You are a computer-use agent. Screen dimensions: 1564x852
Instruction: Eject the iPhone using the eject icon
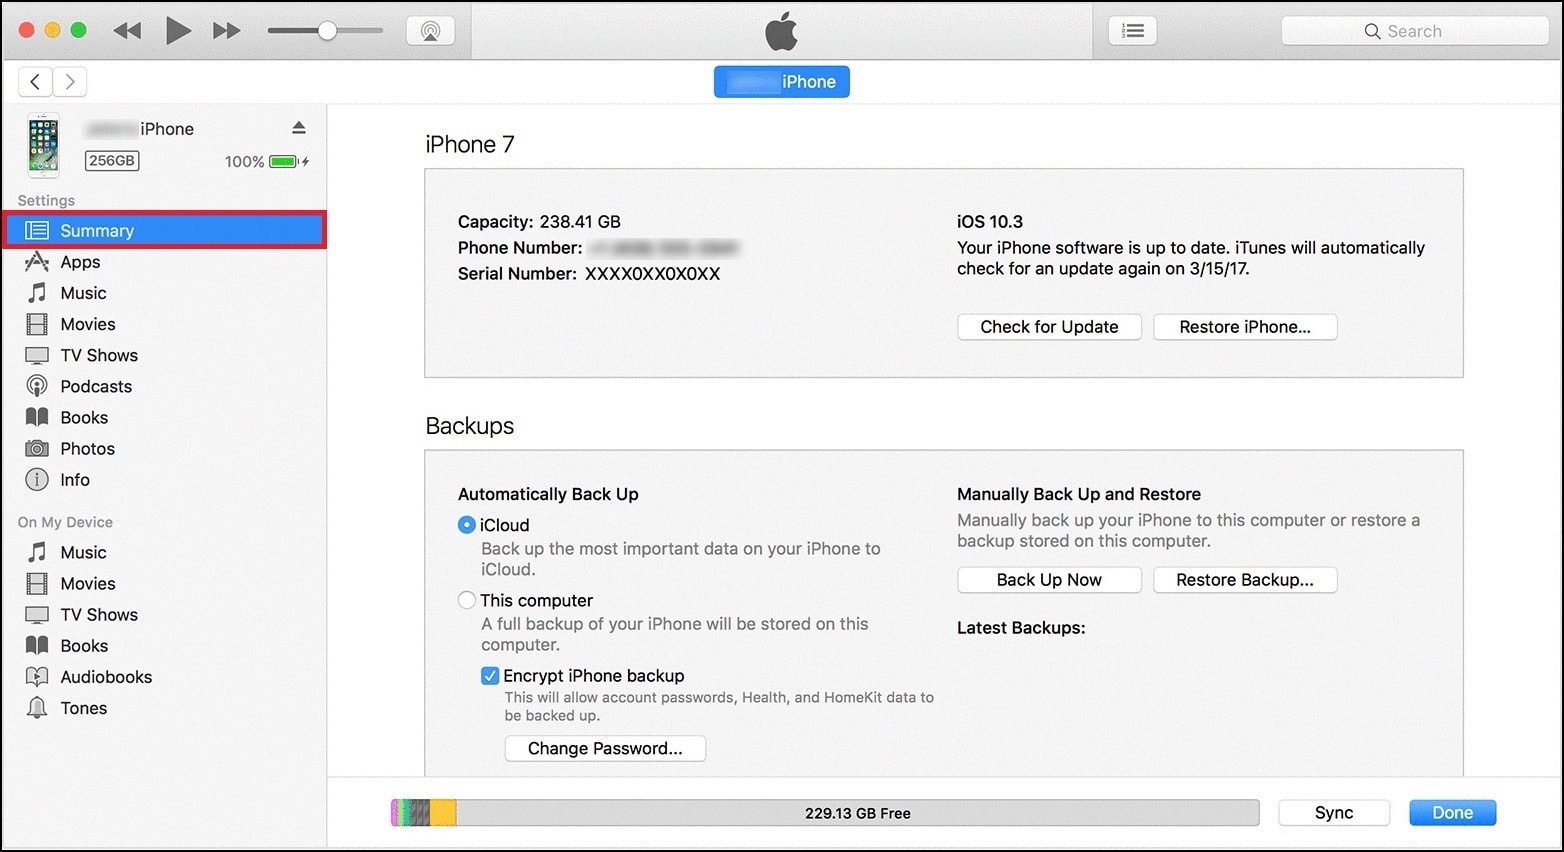click(x=298, y=128)
